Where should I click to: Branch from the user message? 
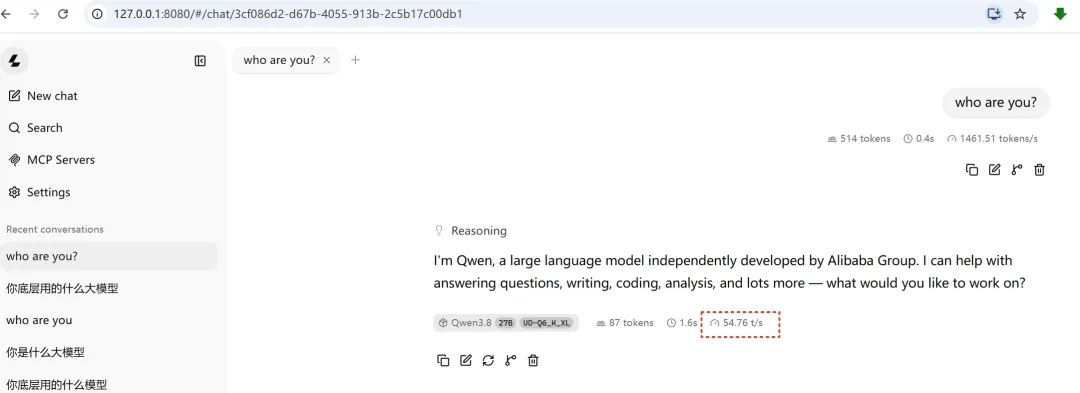point(1017,169)
